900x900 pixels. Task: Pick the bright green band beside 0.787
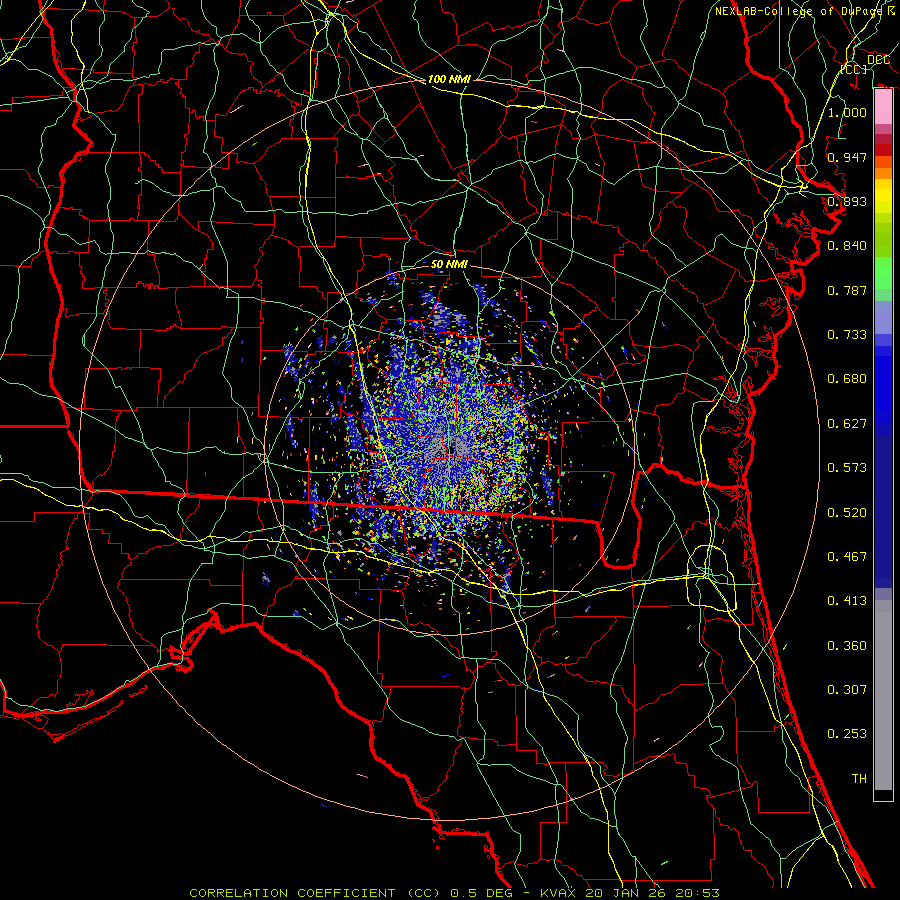(883, 273)
